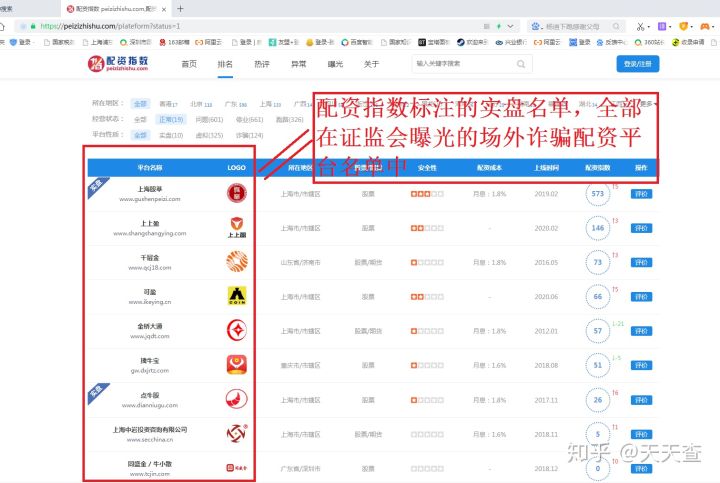Click logo in www.tcjin.com row
The width and height of the screenshot is (720, 483).
[x=237, y=468]
